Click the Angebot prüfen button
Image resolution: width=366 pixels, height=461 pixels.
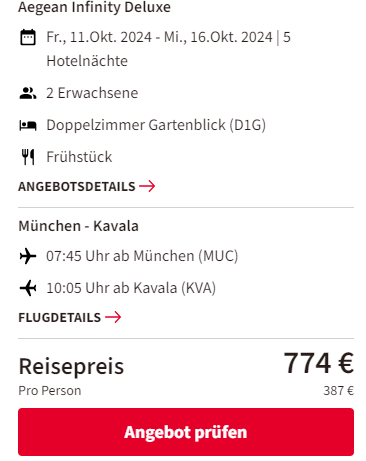[x=186, y=432]
